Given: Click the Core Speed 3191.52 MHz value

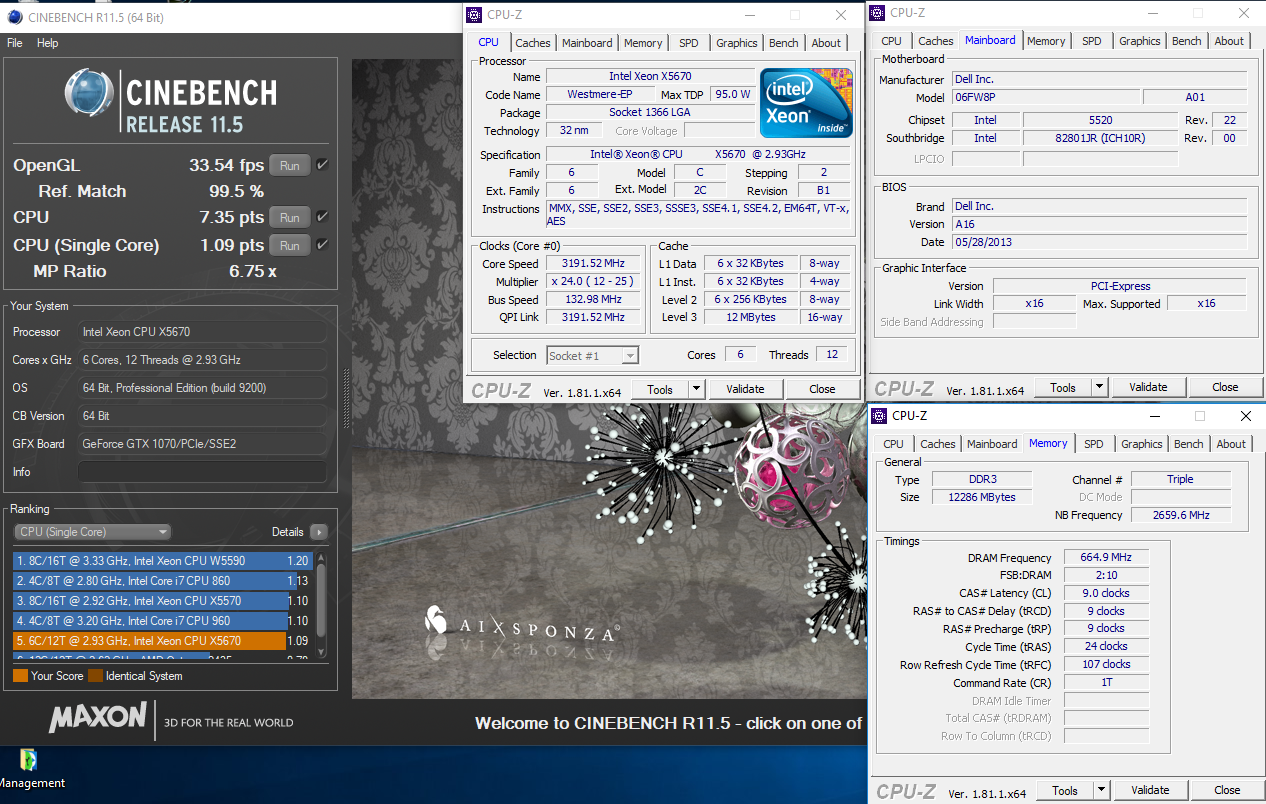Looking at the screenshot, I should (x=593, y=264).
